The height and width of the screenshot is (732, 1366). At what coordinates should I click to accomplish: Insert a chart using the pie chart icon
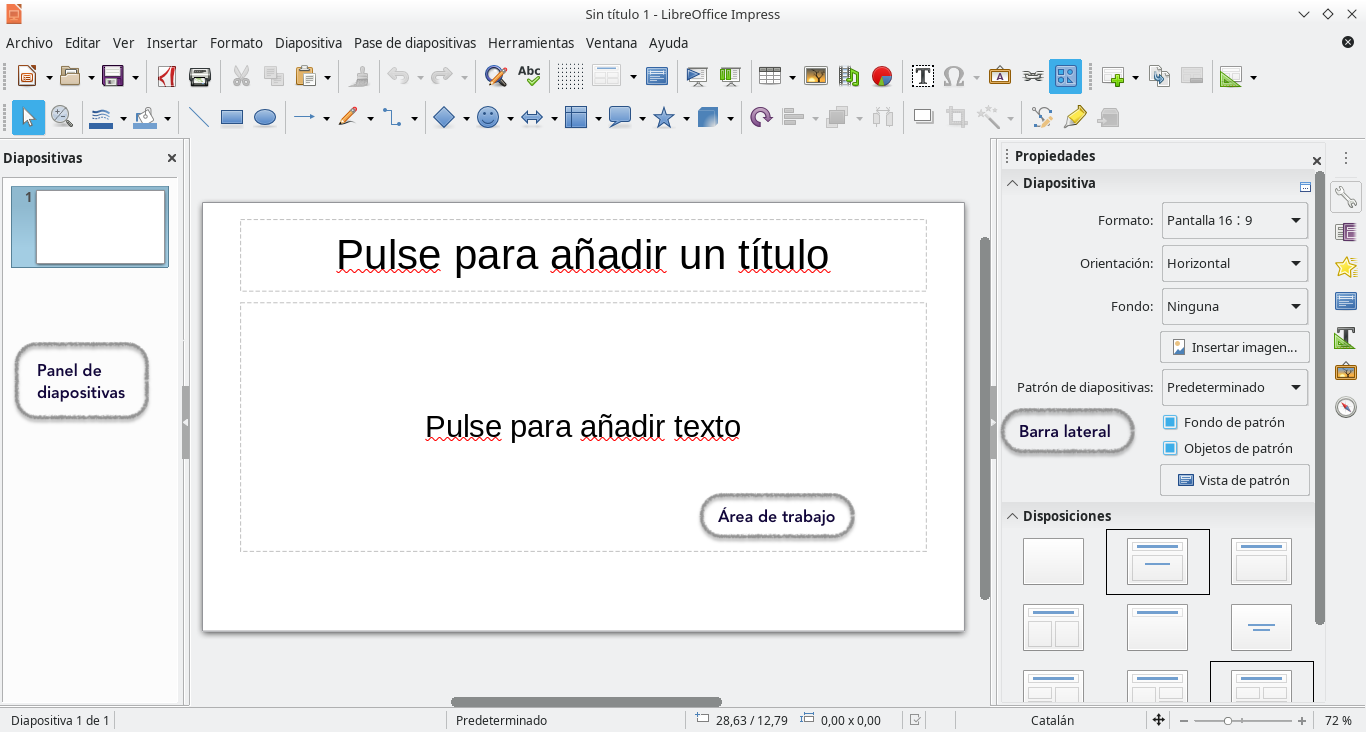point(882,76)
